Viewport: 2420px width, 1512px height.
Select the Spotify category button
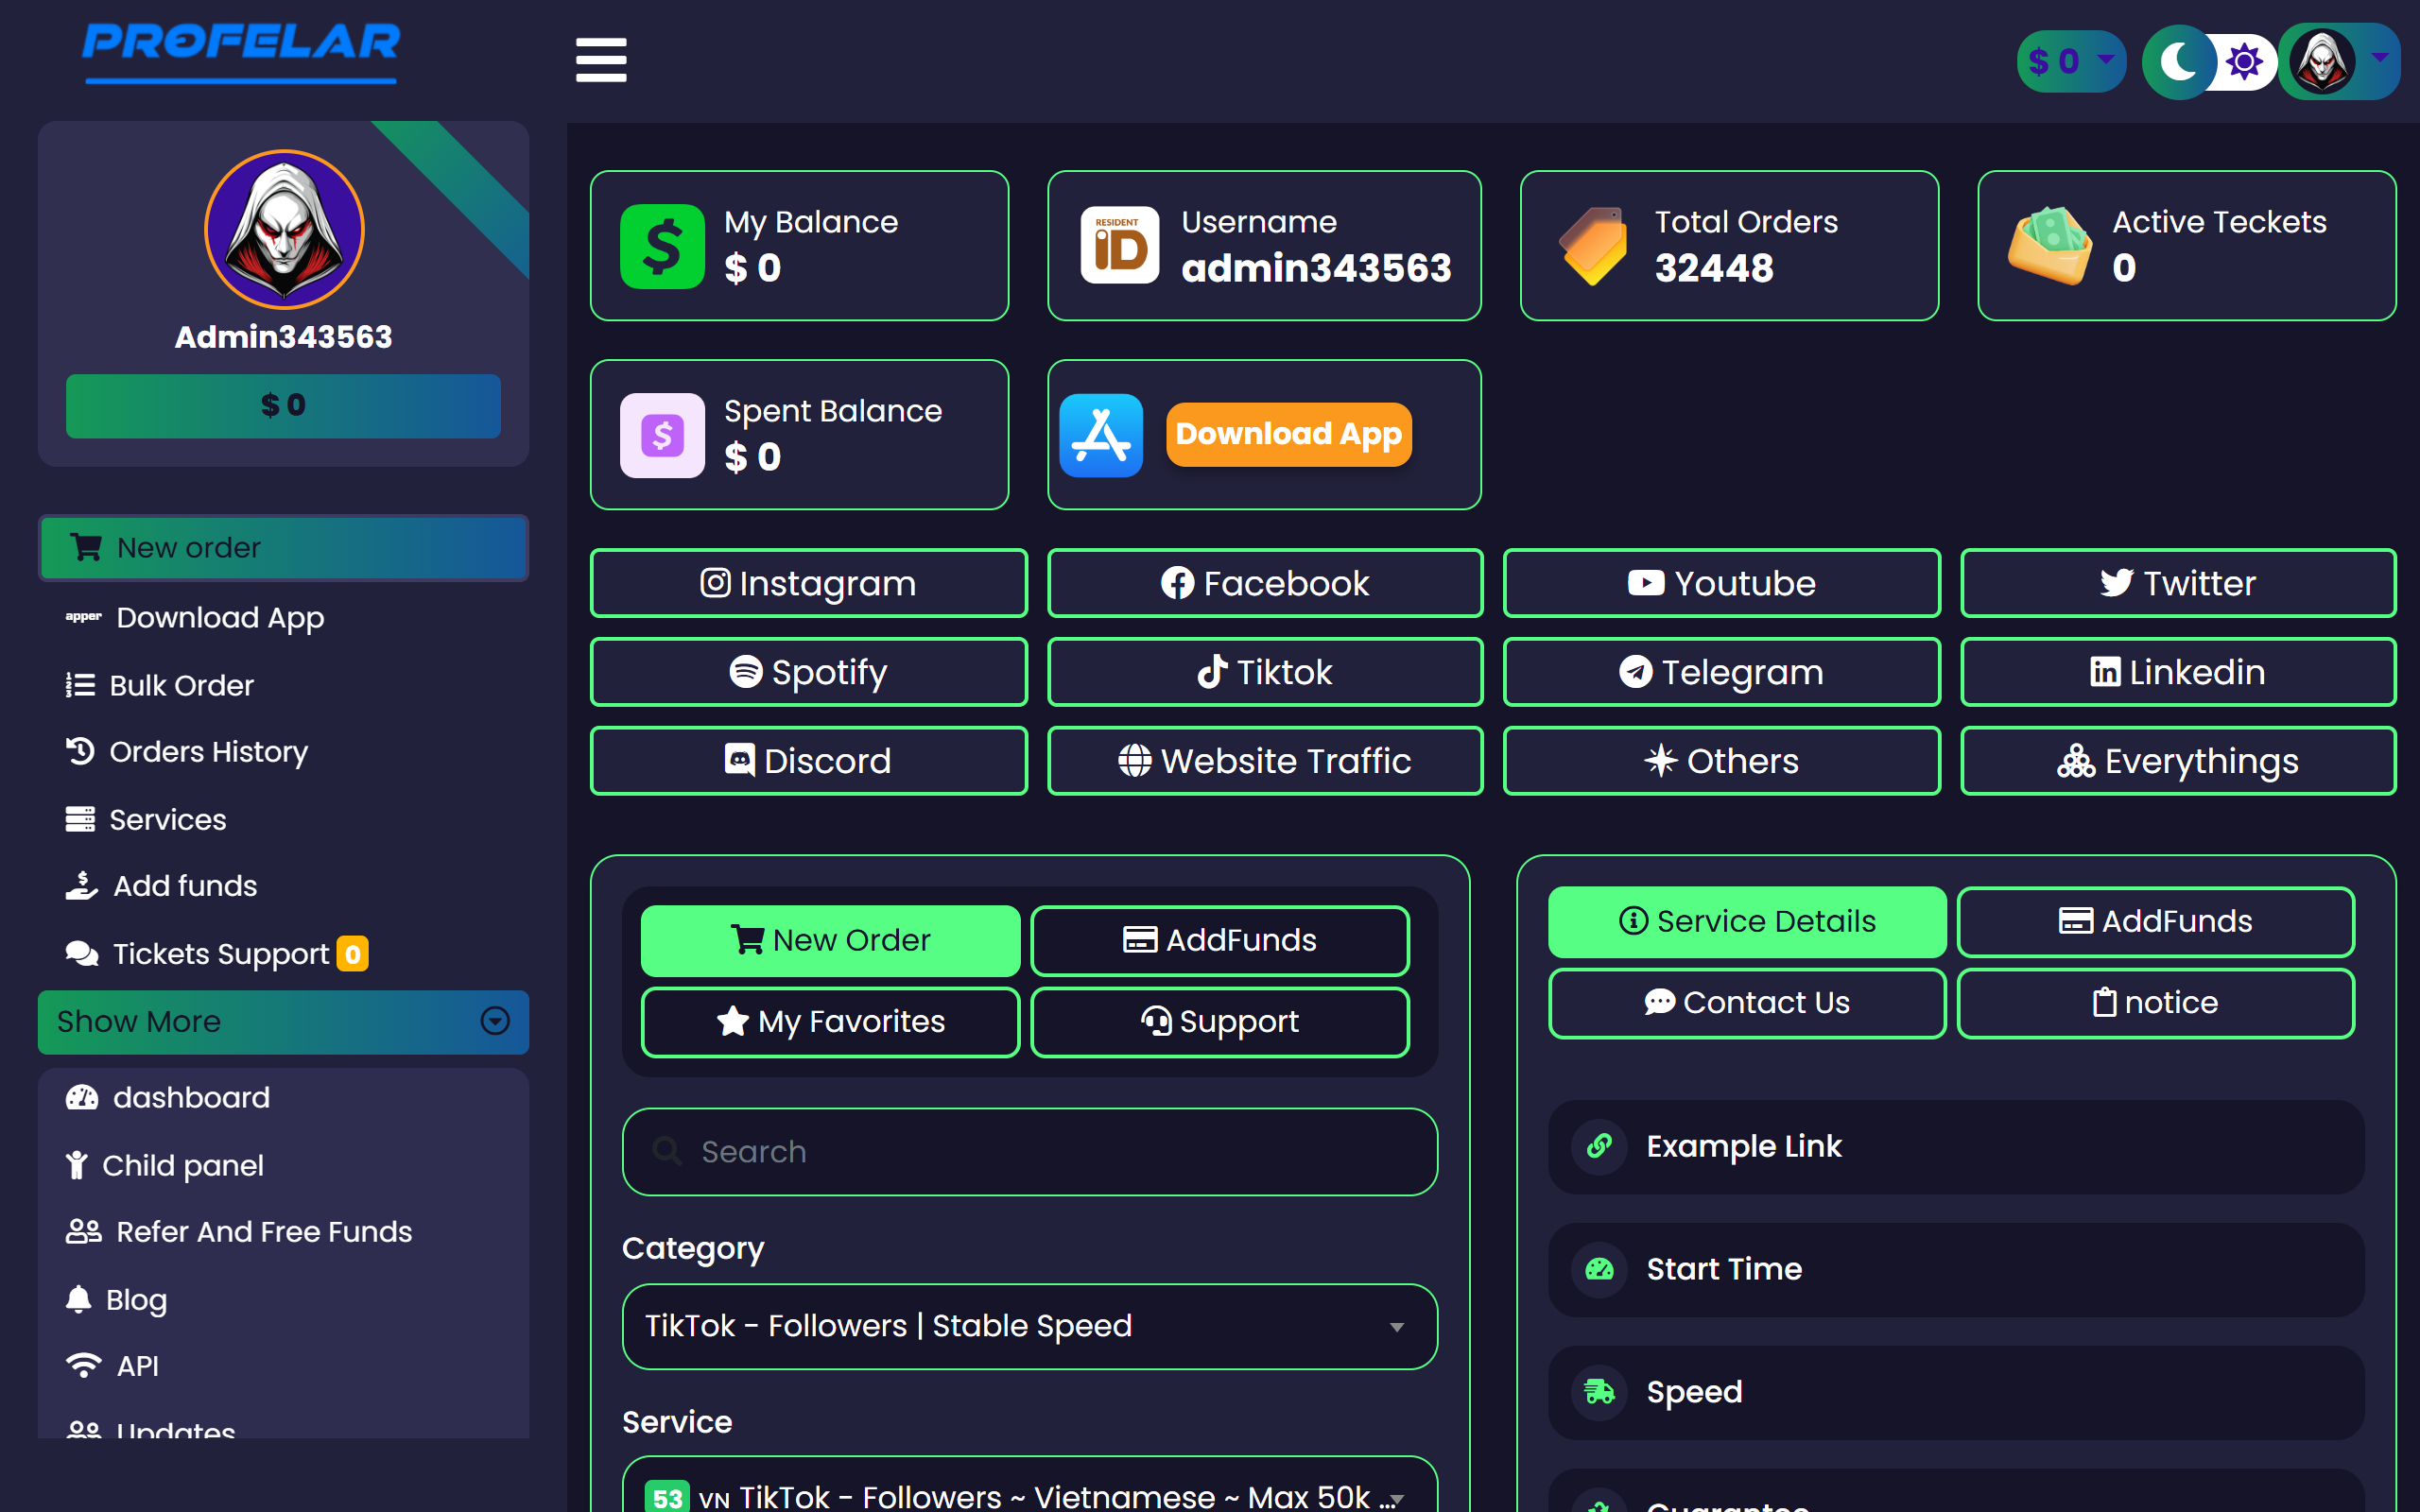(808, 672)
